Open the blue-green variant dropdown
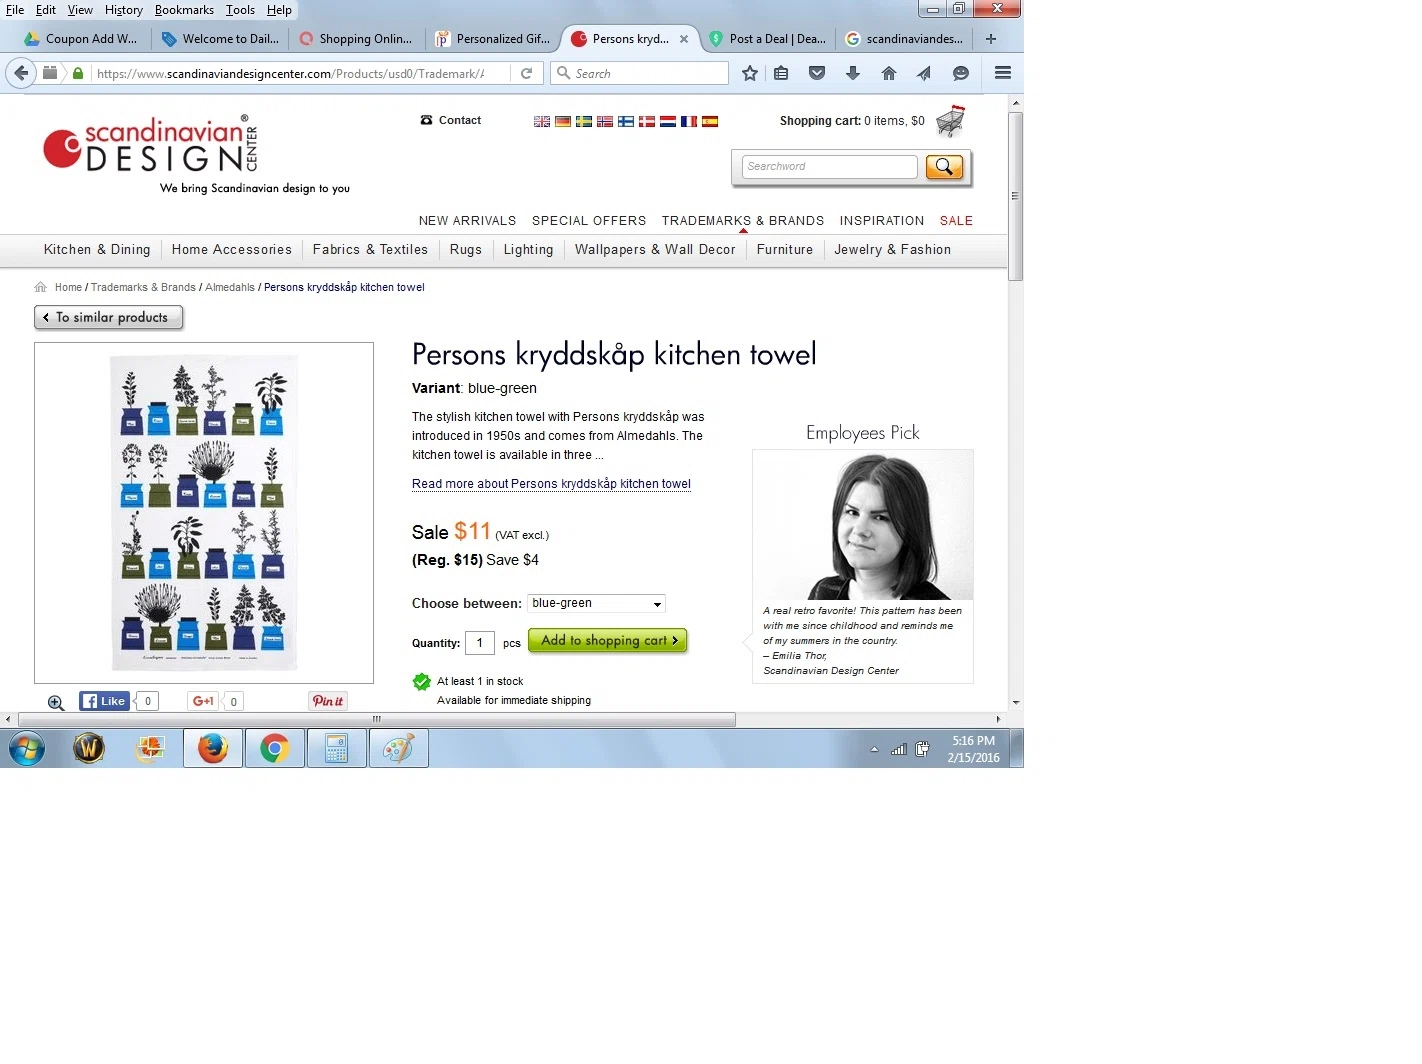This screenshot has width=1422, height=1064. tap(596, 603)
